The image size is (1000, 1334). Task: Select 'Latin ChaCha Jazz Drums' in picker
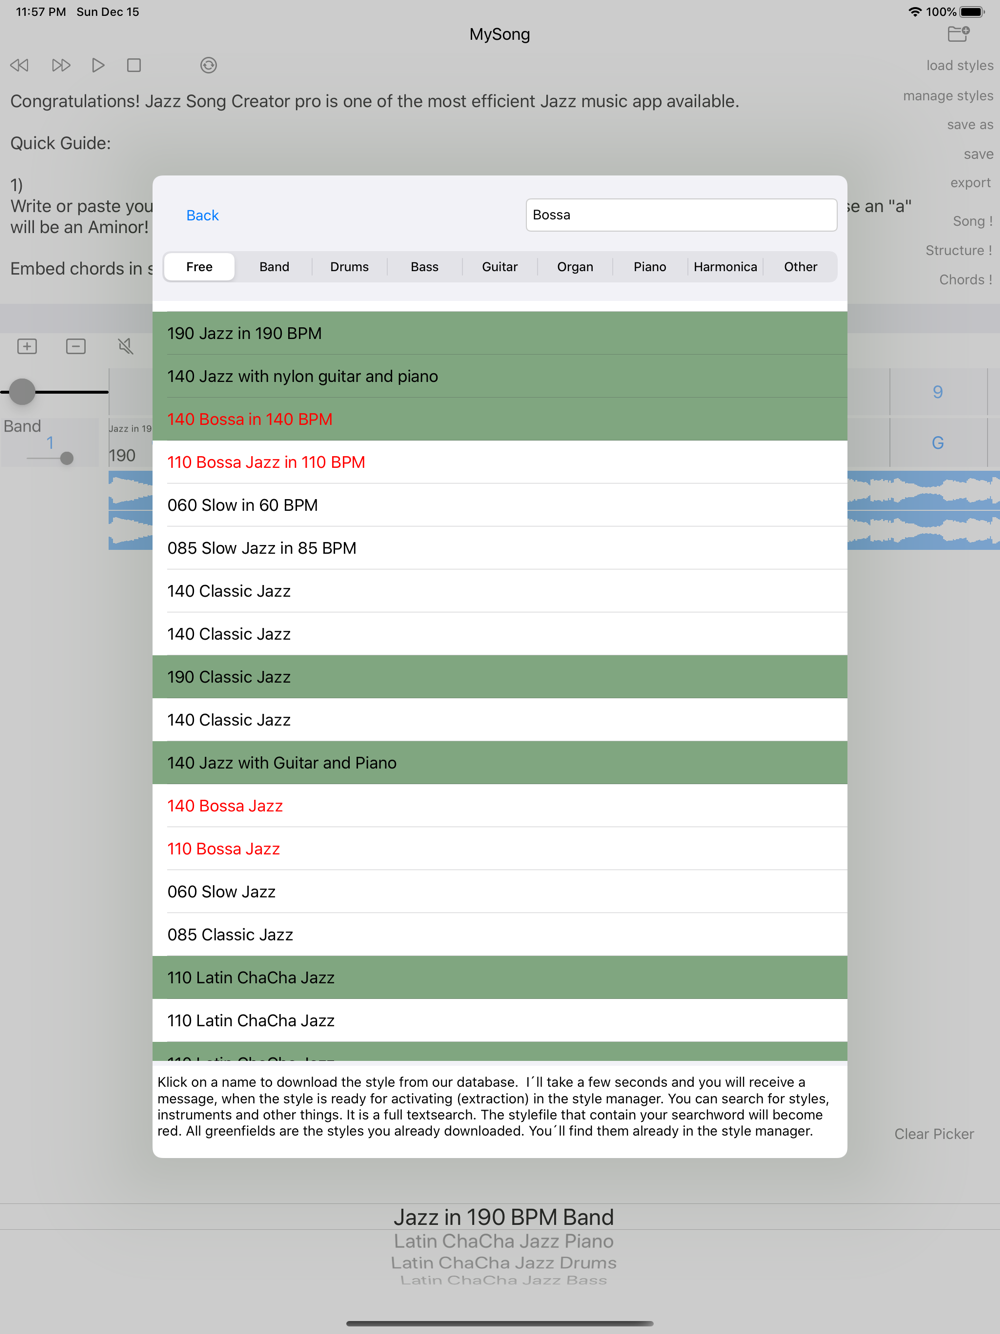click(x=504, y=1263)
